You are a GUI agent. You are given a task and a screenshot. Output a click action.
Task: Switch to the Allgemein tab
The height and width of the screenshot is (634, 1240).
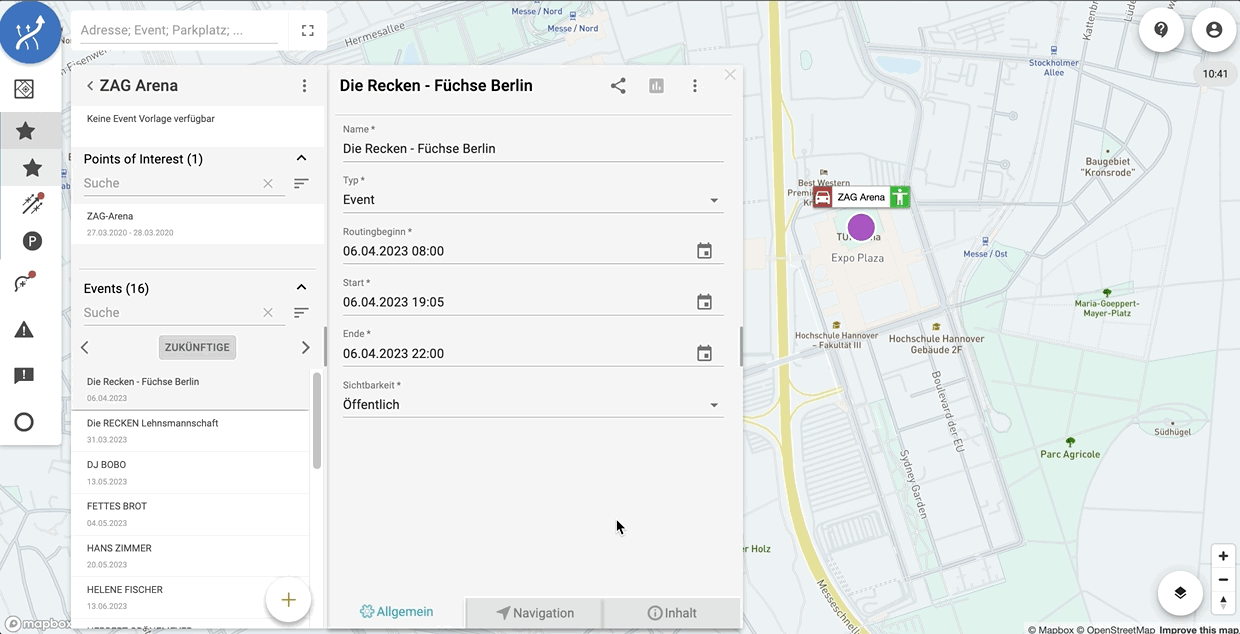pyautogui.click(x=397, y=612)
